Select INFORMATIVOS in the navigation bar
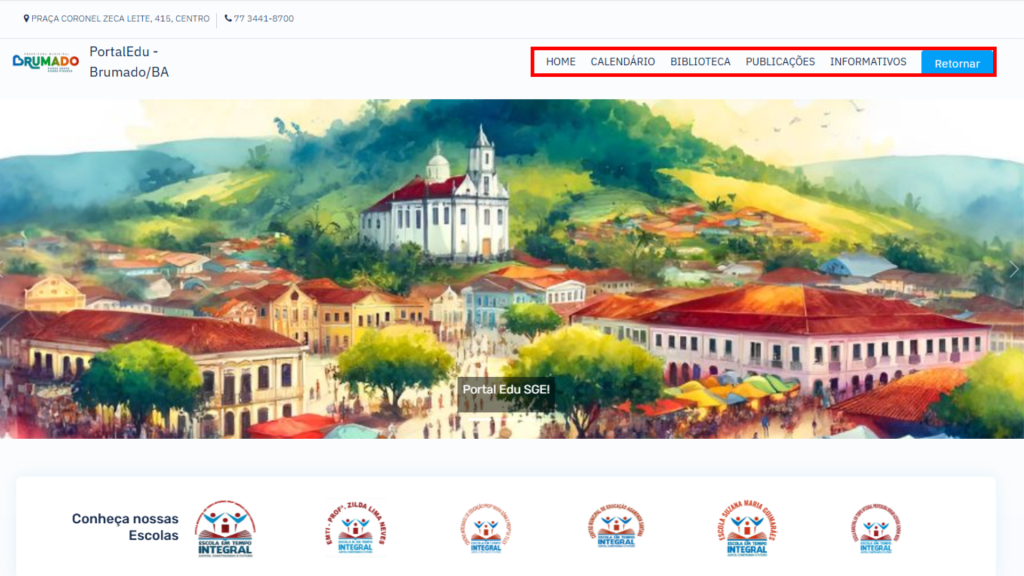1024x576 pixels. tap(868, 62)
